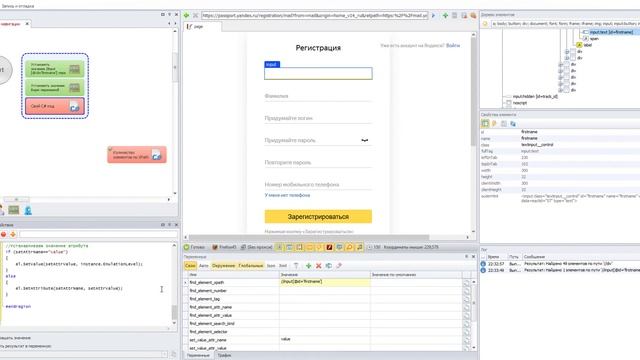Click the green plus add variable icon
Image resolution: width=640 pixels, height=360 pixels.
[309, 266]
